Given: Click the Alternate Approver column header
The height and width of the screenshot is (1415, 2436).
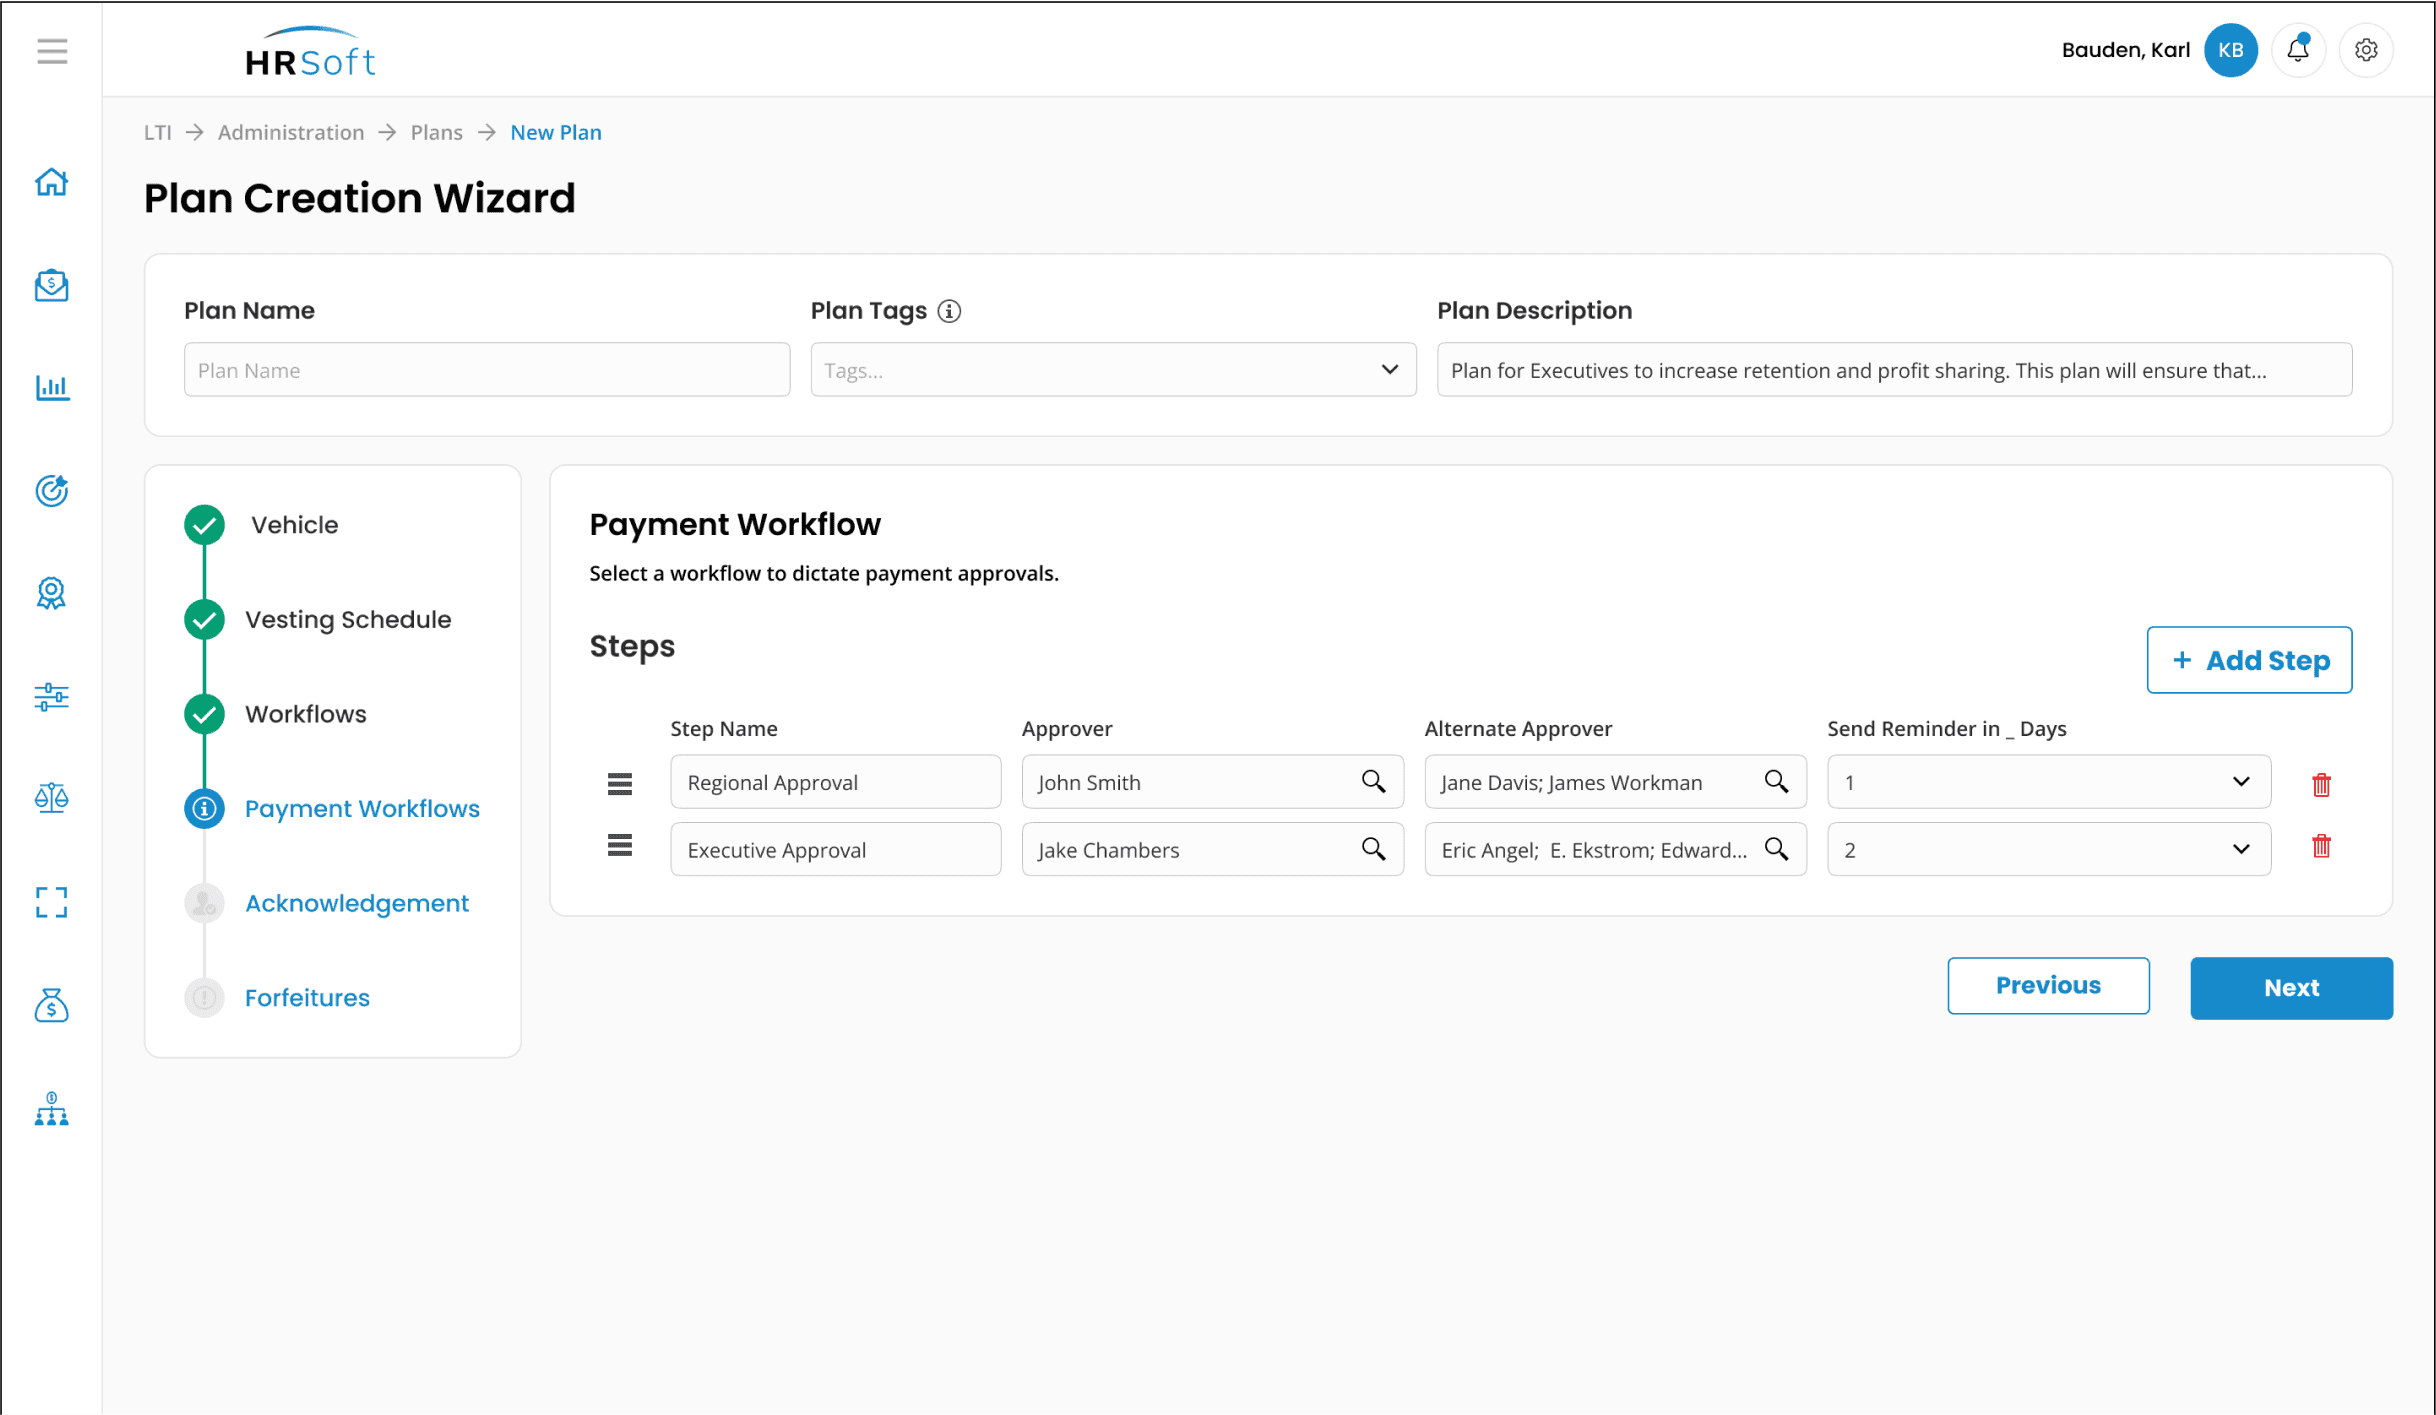Looking at the screenshot, I should point(1518,729).
